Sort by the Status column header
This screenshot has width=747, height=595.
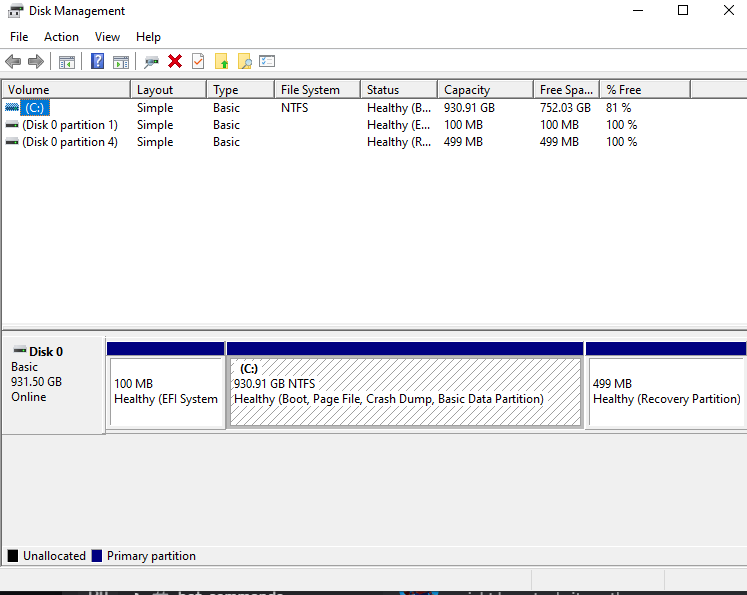(x=399, y=90)
